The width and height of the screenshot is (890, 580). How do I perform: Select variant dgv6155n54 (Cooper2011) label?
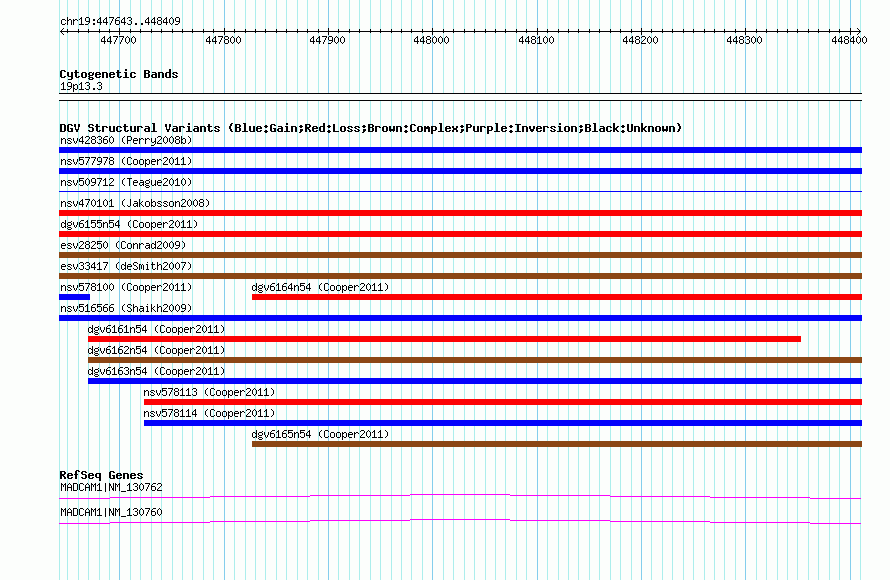tap(129, 224)
